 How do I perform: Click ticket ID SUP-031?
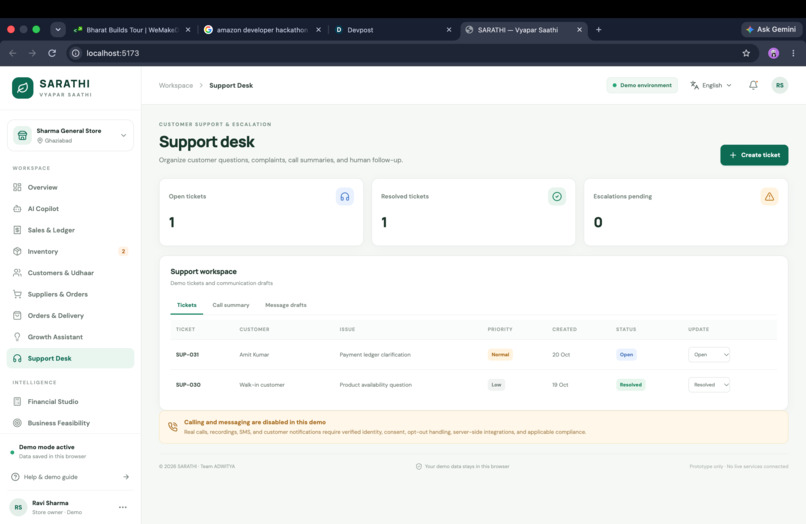(187, 354)
